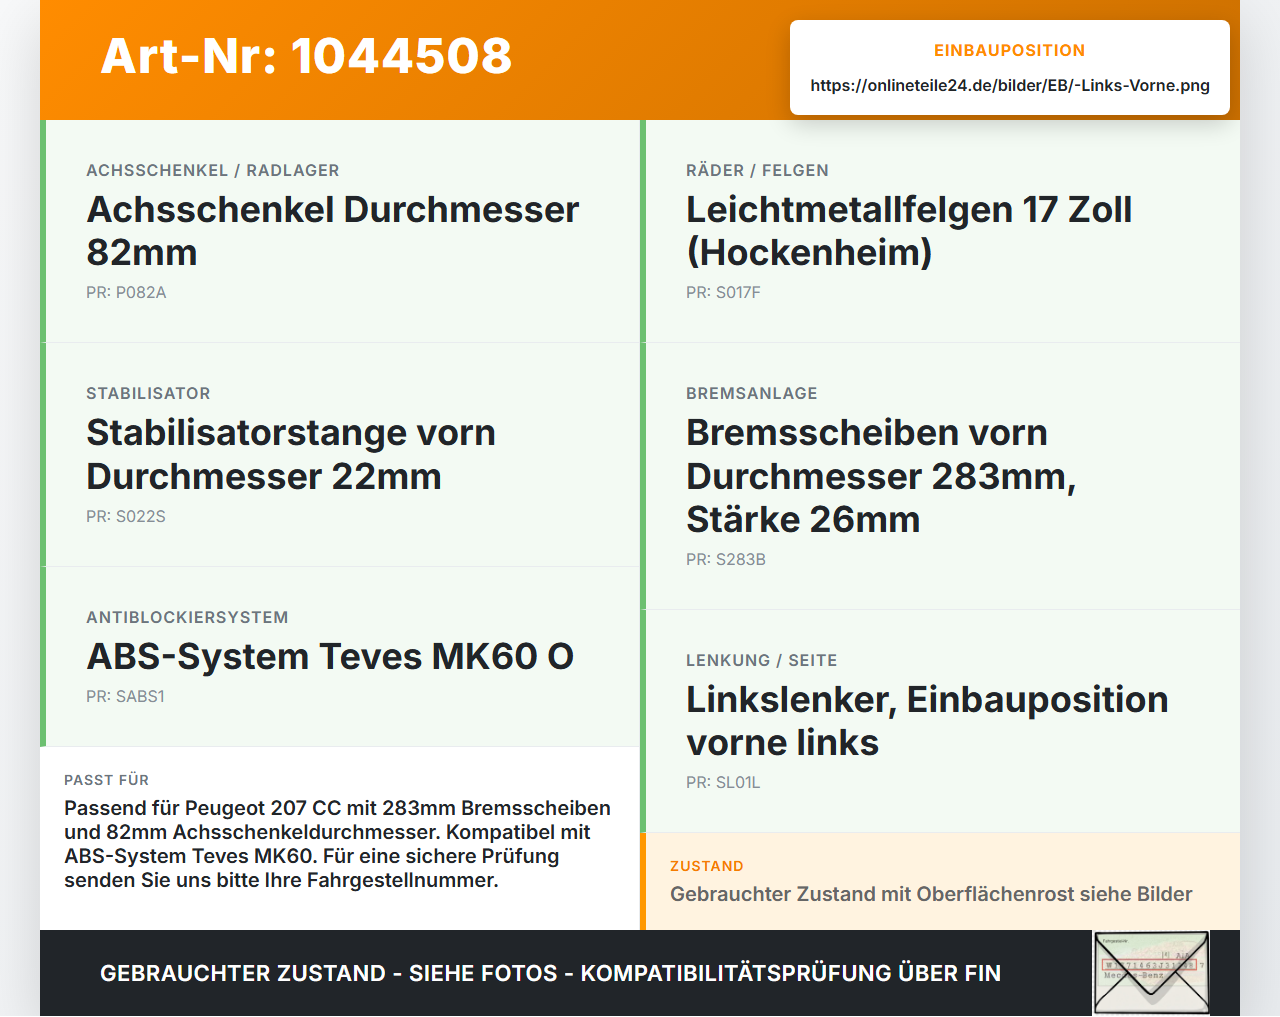Select the Leichtmetallfelgen 17 Zoll (Hockenheim) title
This screenshot has height=1017, width=1280.
[x=909, y=231]
